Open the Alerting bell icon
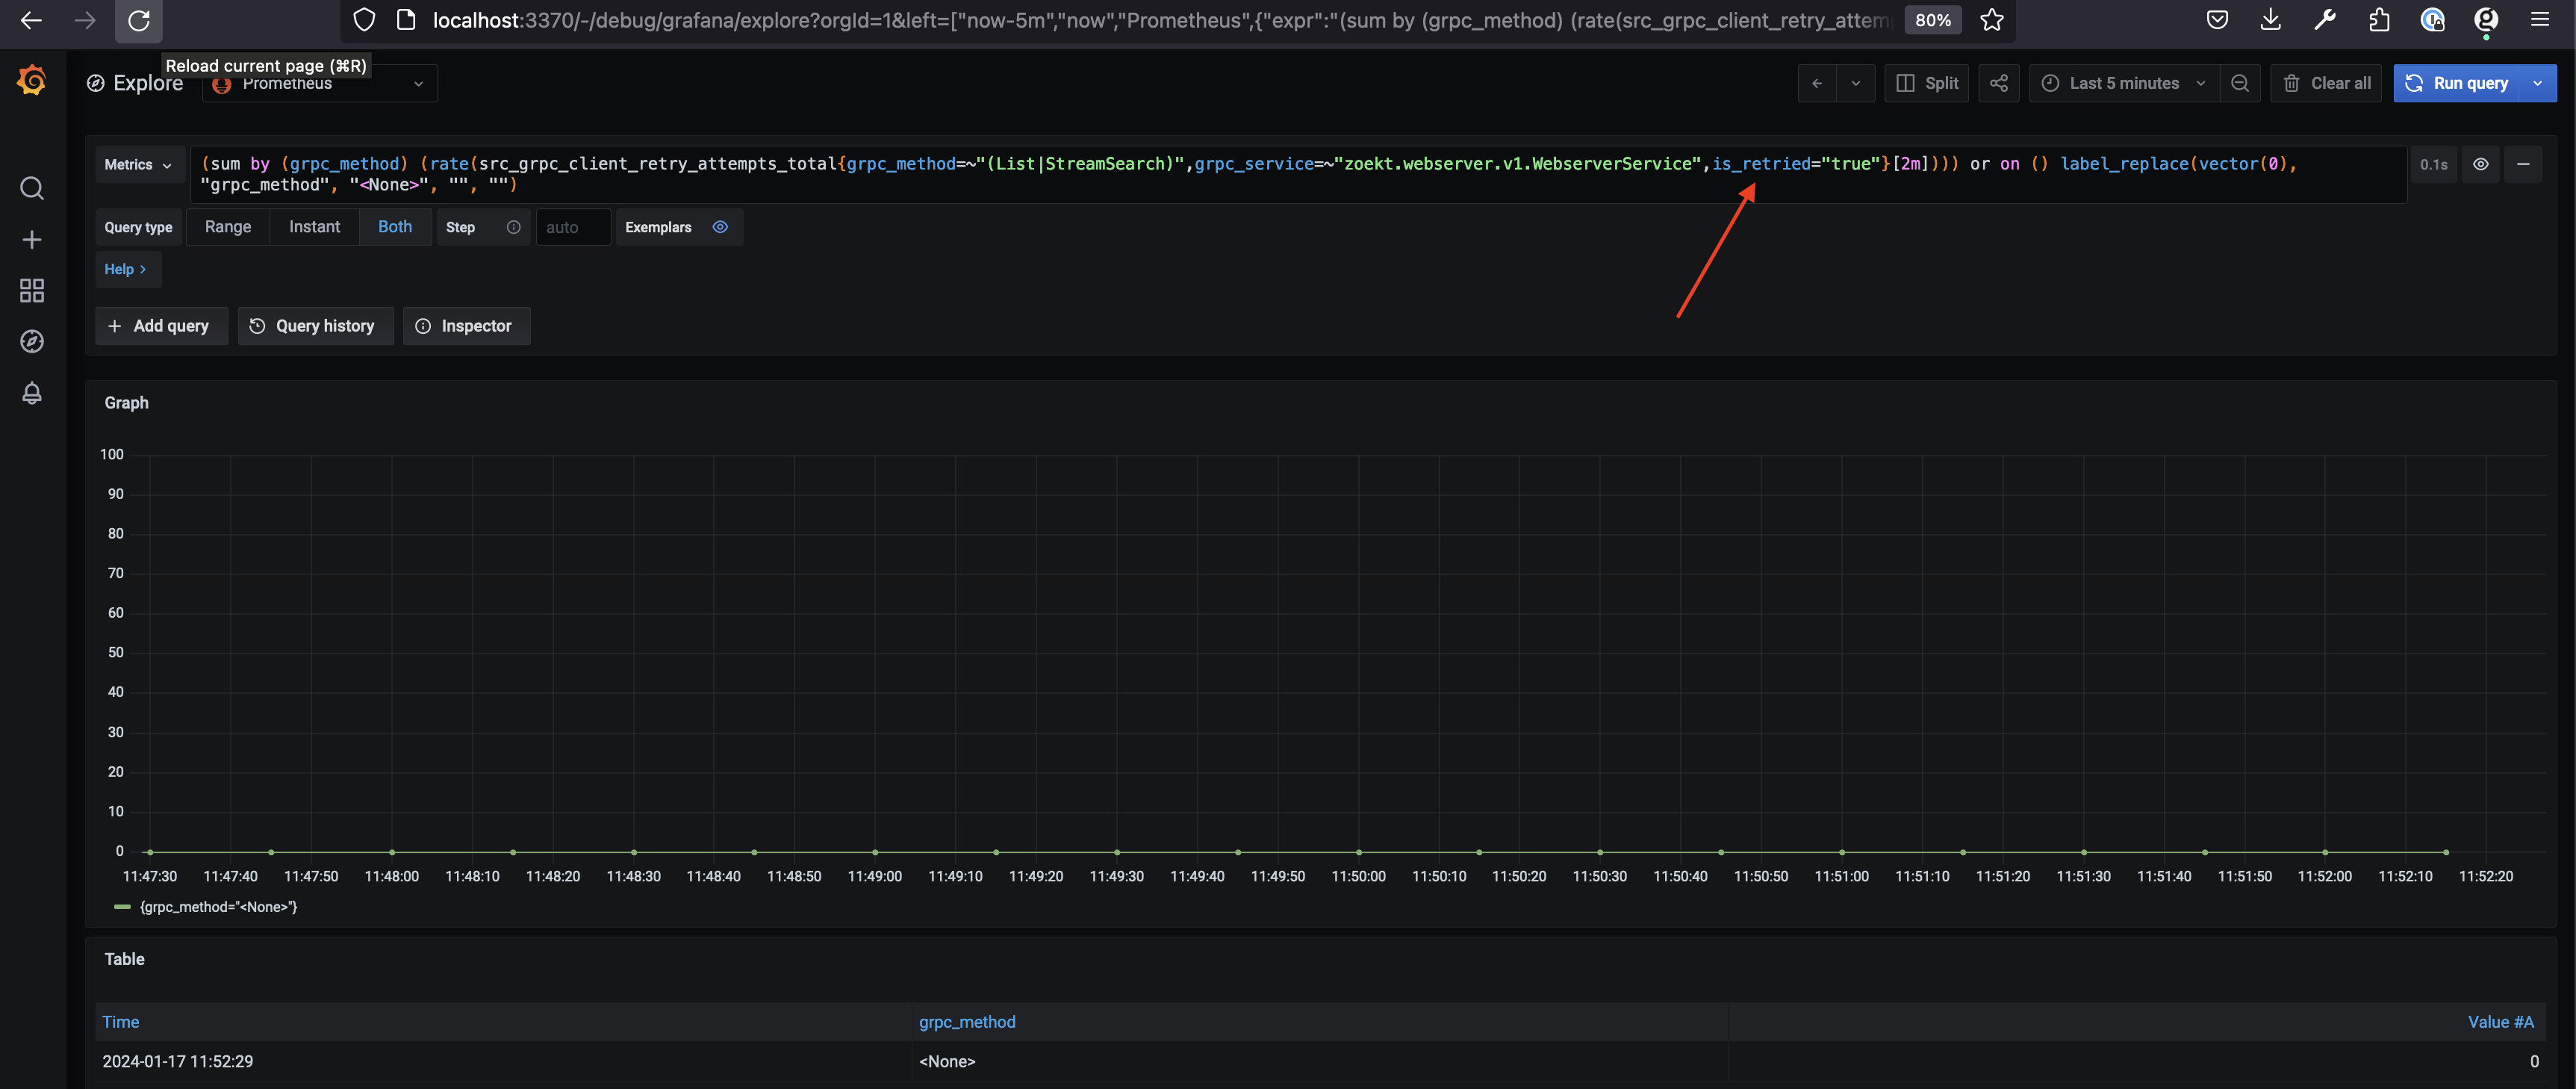The height and width of the screenshot is (1089, 2576). pyautogui.click(x=32, y=393)
